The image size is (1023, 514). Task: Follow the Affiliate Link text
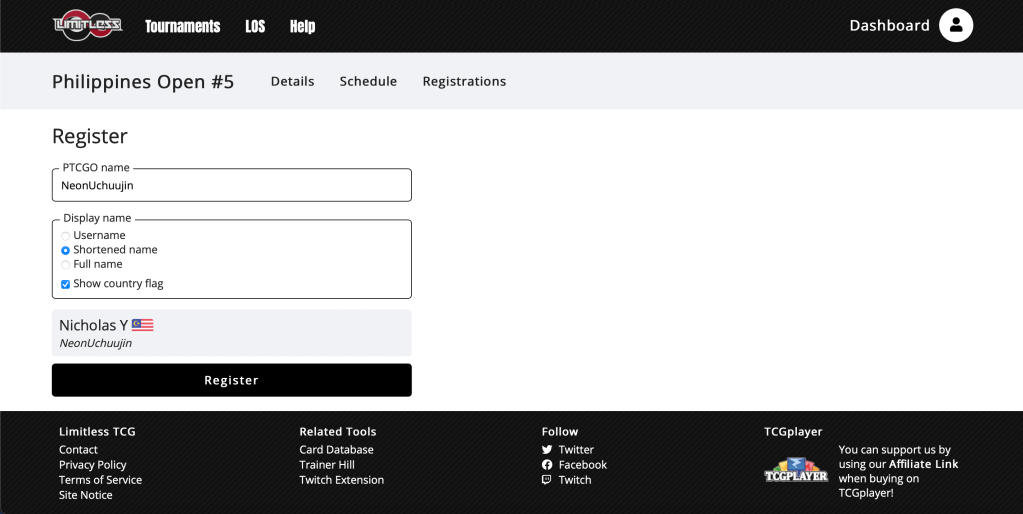(x=923, y=464)
